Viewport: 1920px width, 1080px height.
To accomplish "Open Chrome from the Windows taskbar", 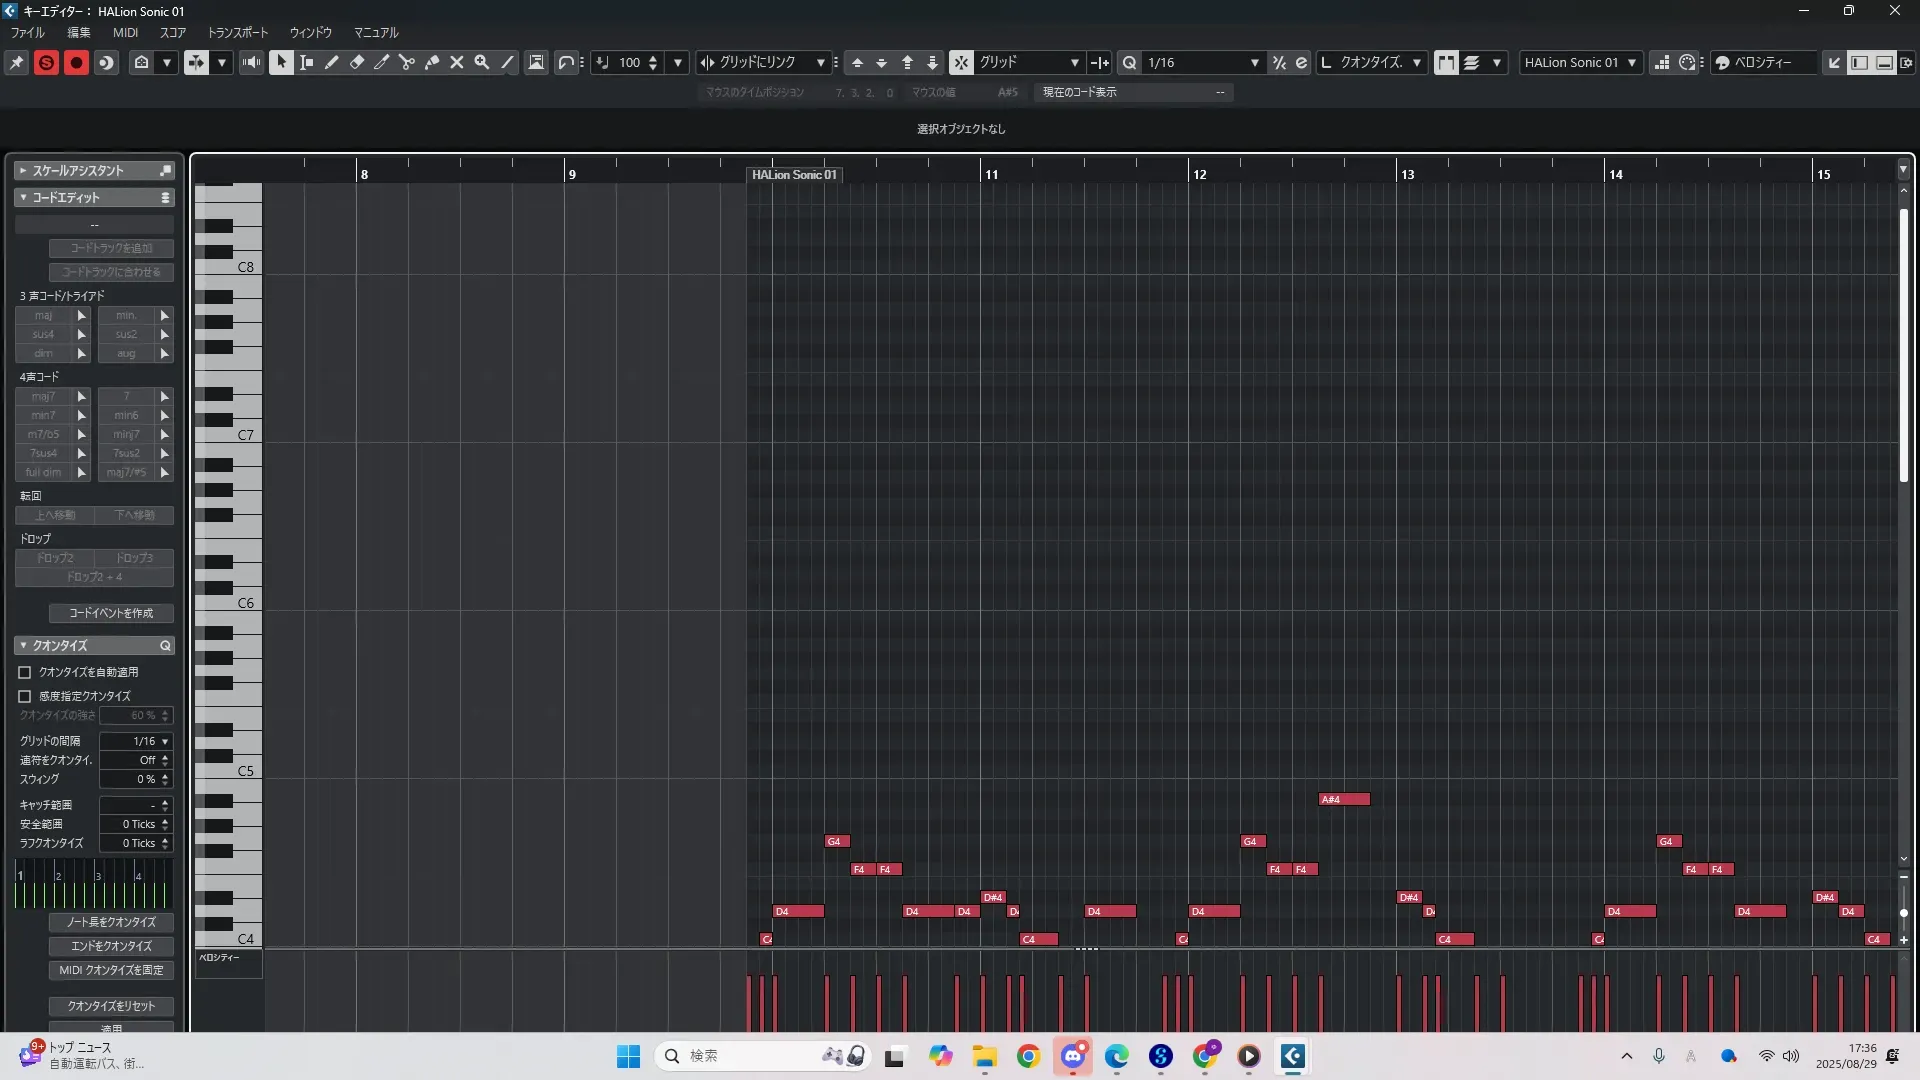I will point(1028,1056).
